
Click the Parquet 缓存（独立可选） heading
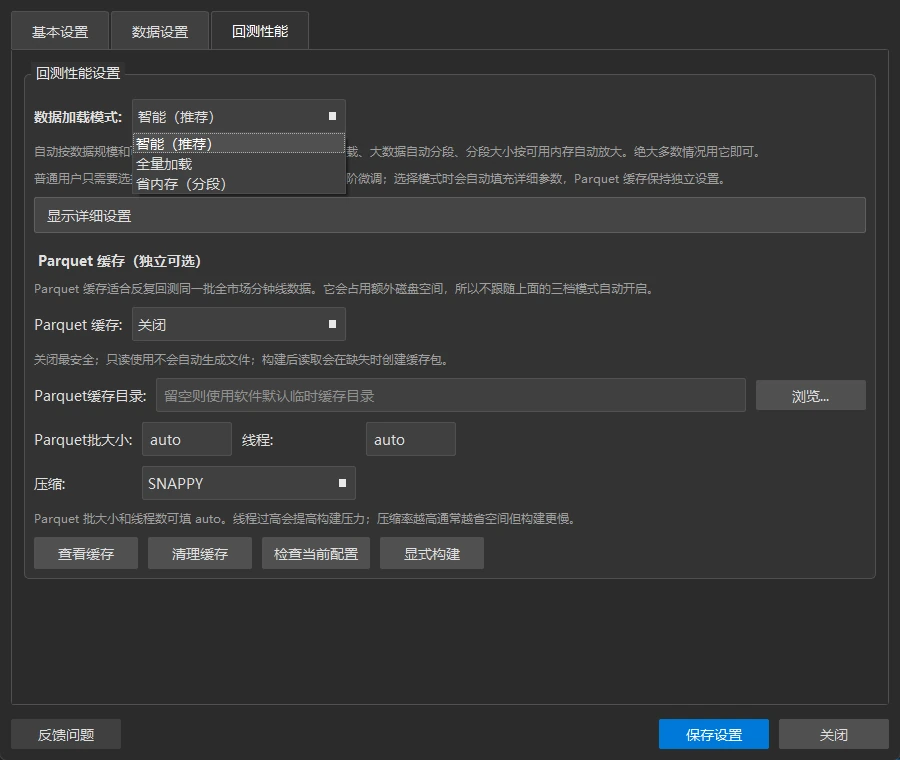(119, 261)
